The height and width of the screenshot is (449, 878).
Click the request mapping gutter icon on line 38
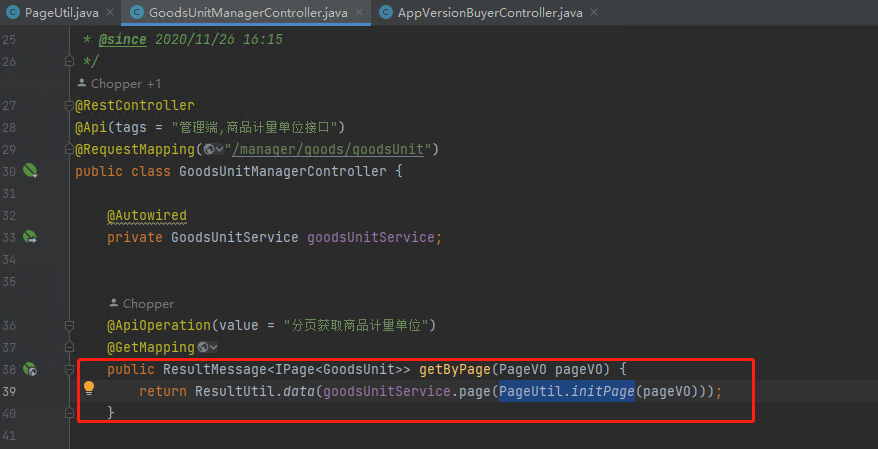30,369
